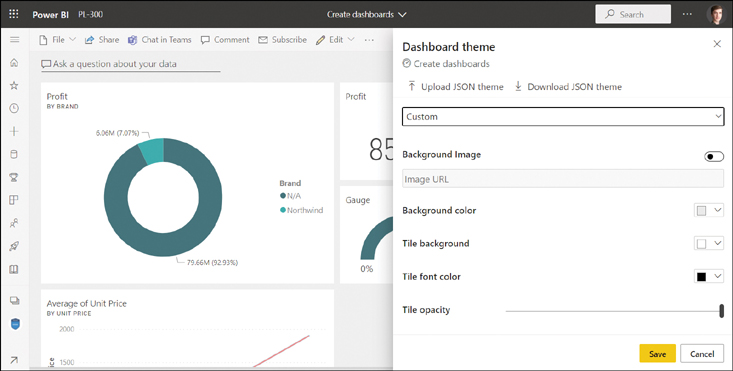The width and height of the screenshot is (733, 371).
Task: Open user profile picture
Action: tap(716, 14)
